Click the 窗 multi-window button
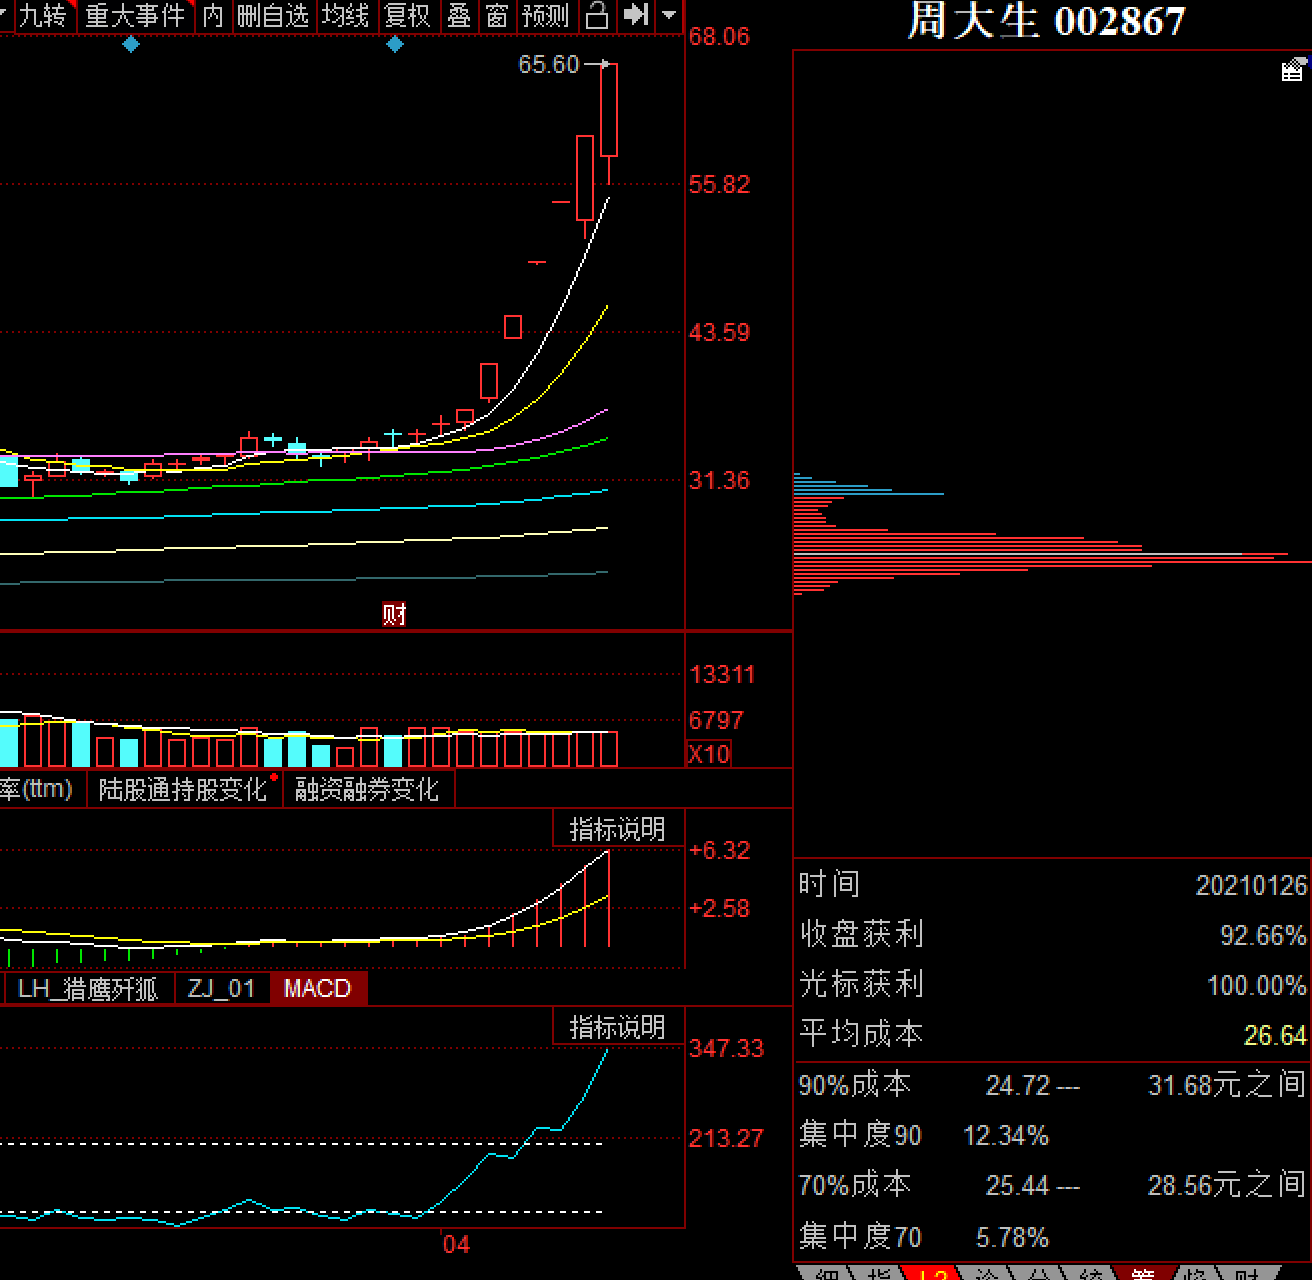The image size is (1312, 1280). [x=497, y=16]
